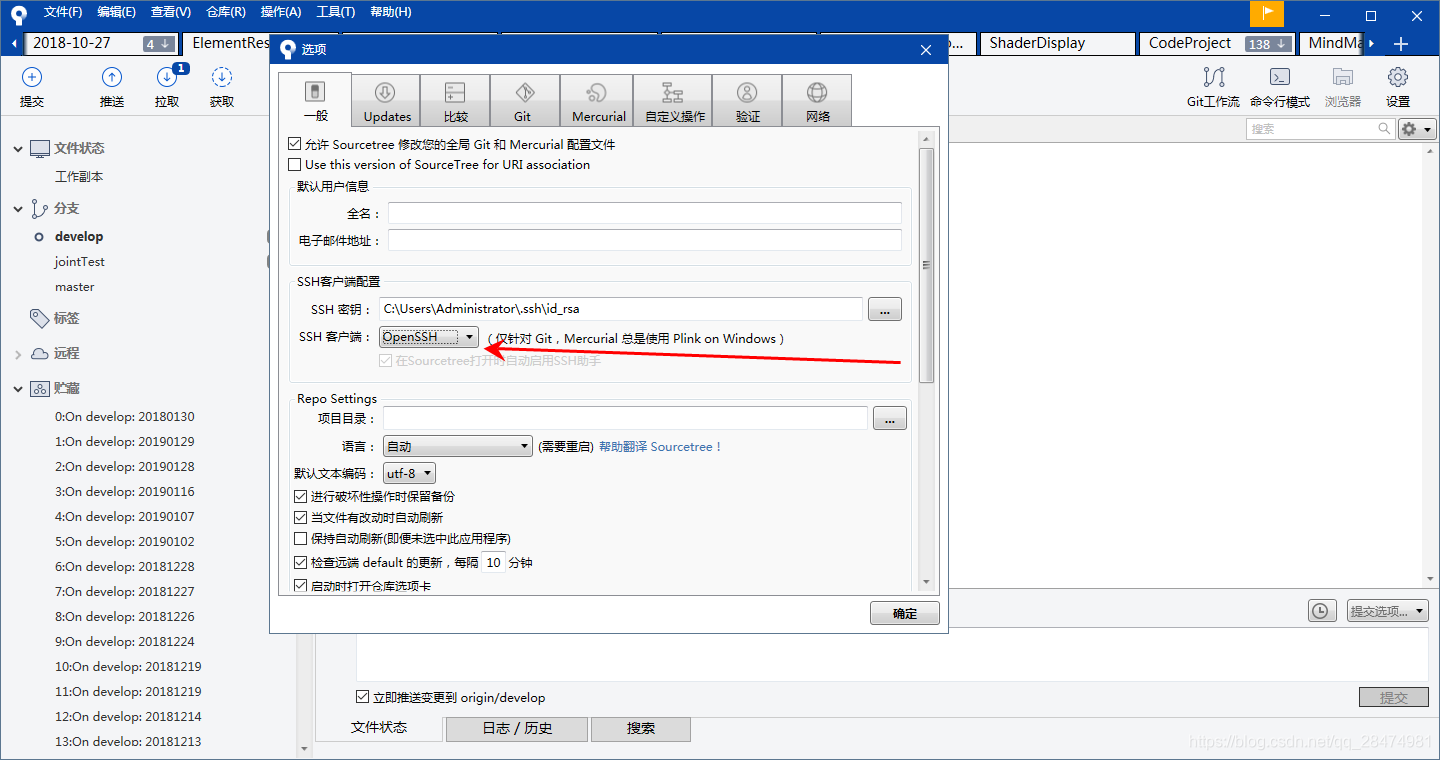Click the clock history icon near commit options

tap(1321, 610)
